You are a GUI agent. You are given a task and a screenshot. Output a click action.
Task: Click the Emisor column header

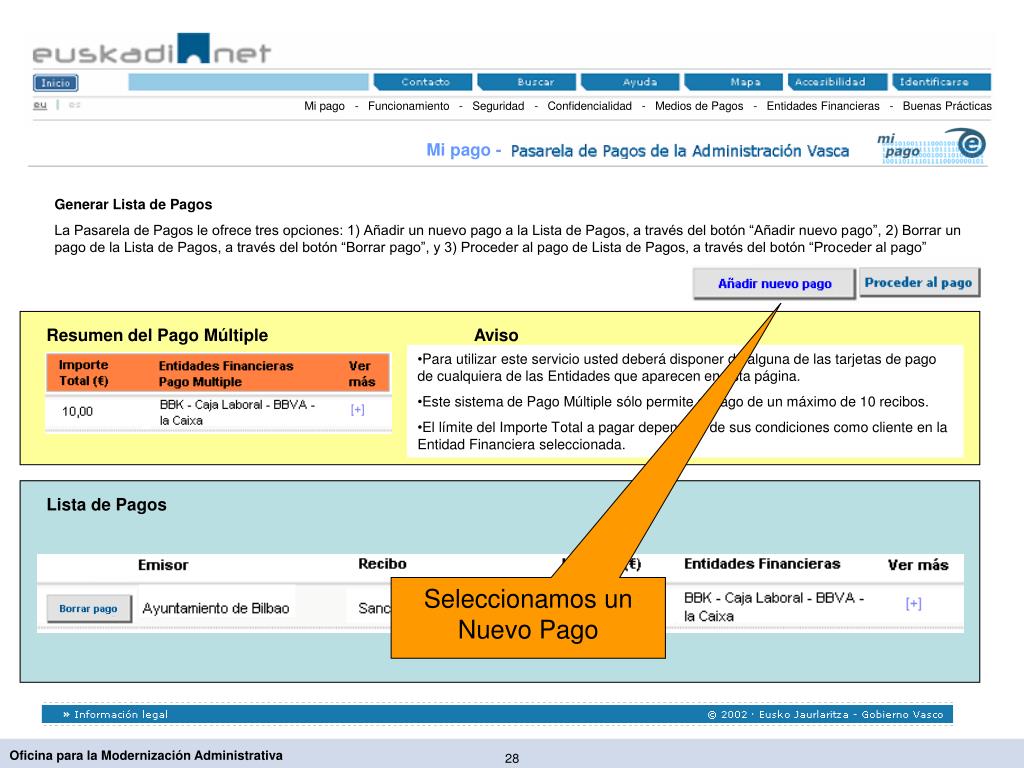coord(163,565)
